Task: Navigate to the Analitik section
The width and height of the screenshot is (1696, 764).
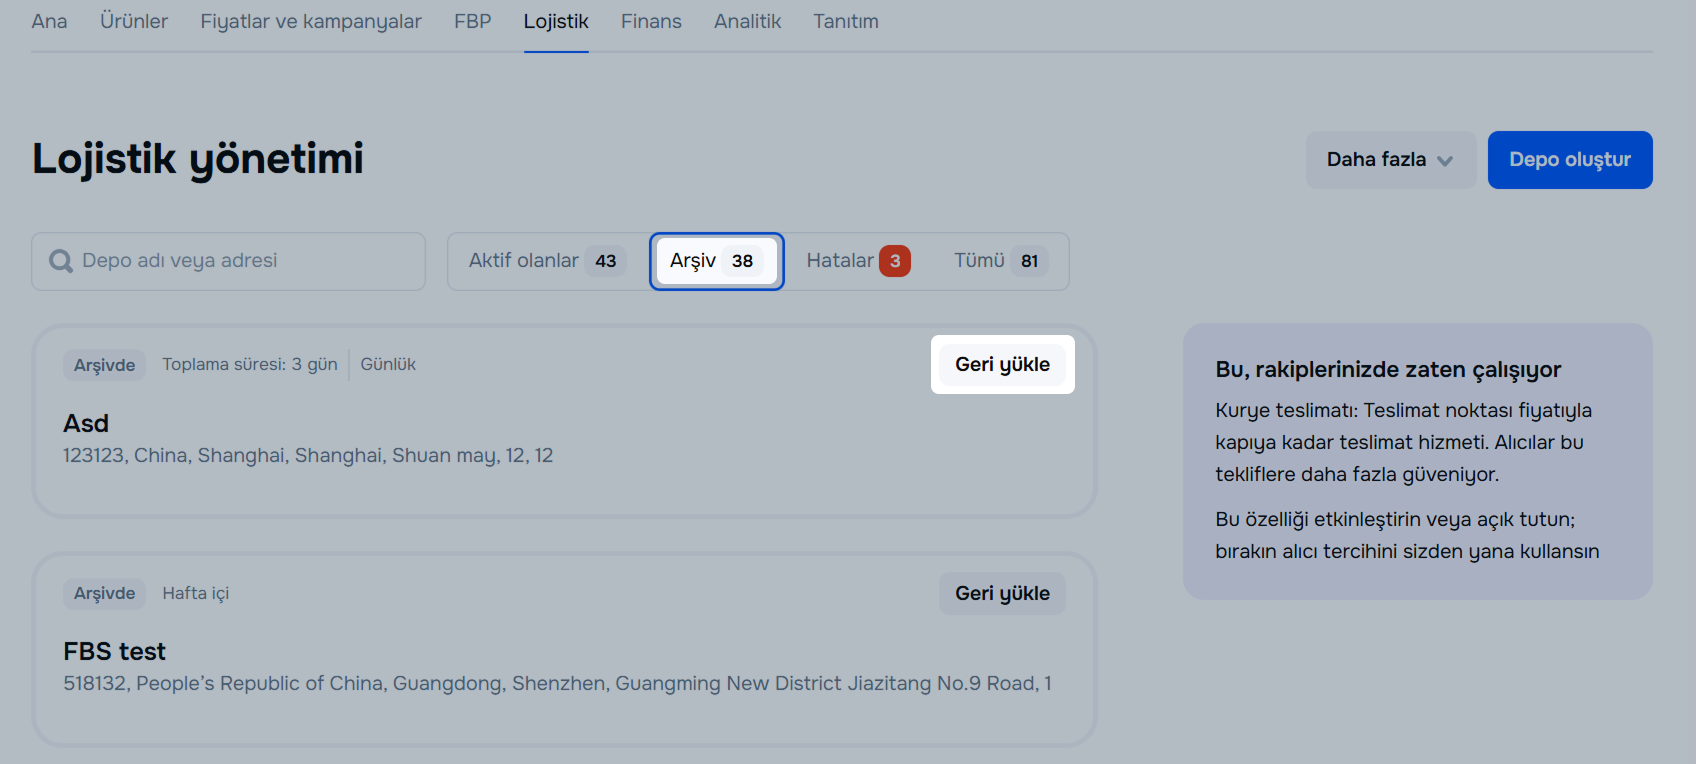Action: point(747,22)
